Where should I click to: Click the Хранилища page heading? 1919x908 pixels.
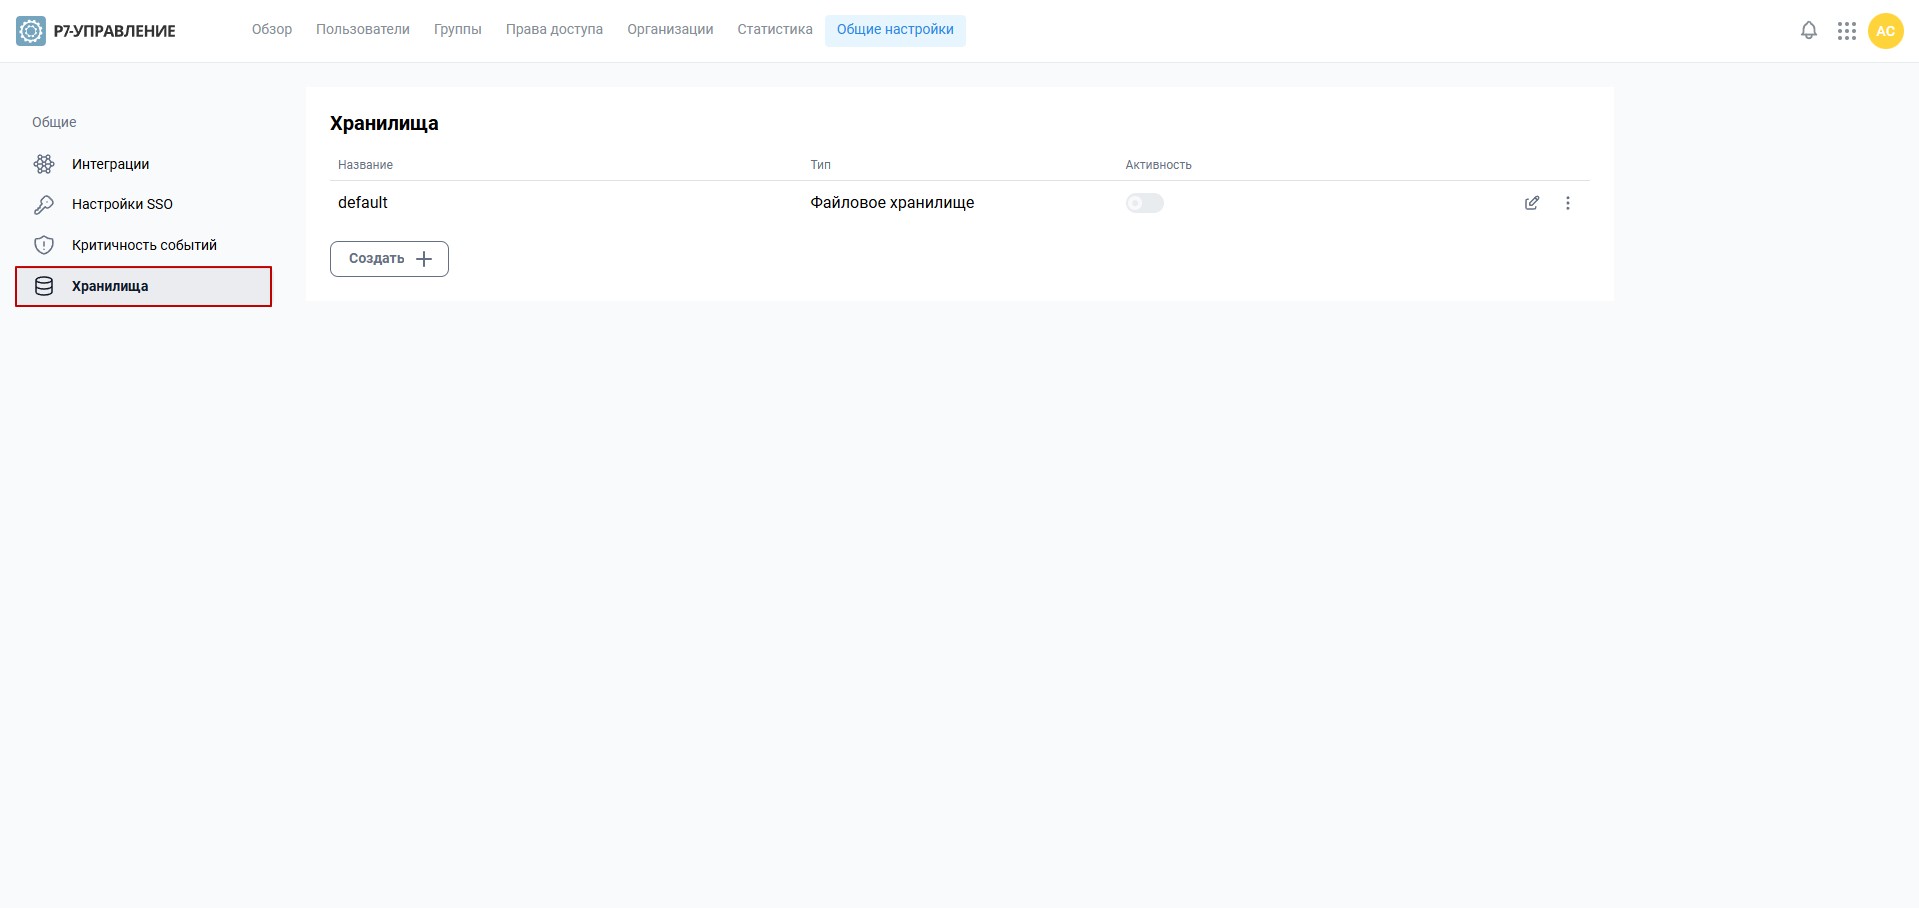(x=384, y=123)
